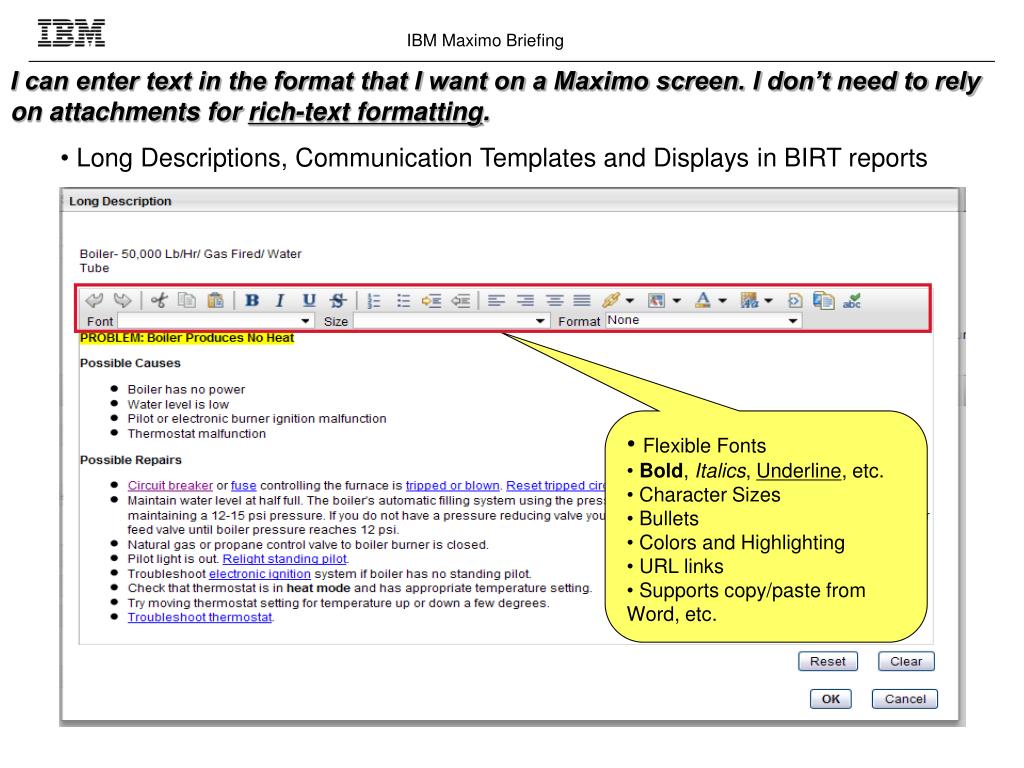Toggle Bold formatting
Image resolution: width=1024 pixels, height=768 pixels.
252,300
